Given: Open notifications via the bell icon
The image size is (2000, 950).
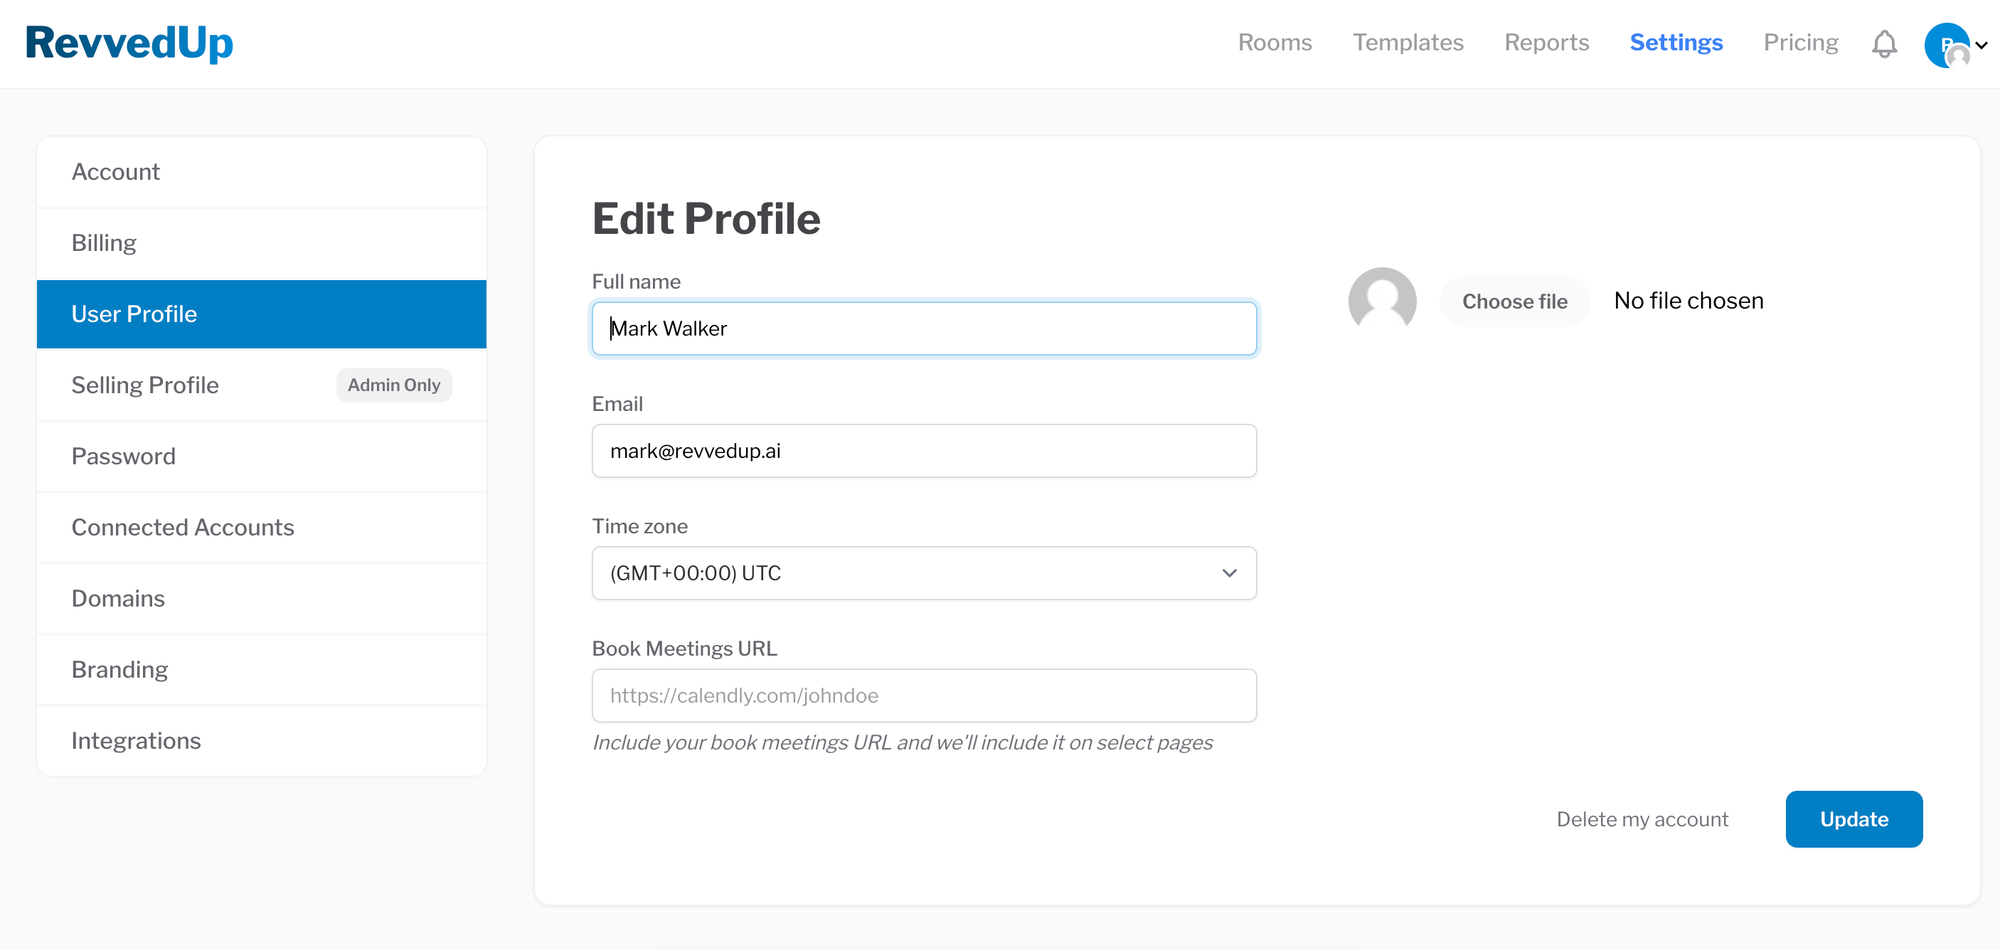Looking at the screenshot, I should pyautogui.click(x=1884, y=43).
